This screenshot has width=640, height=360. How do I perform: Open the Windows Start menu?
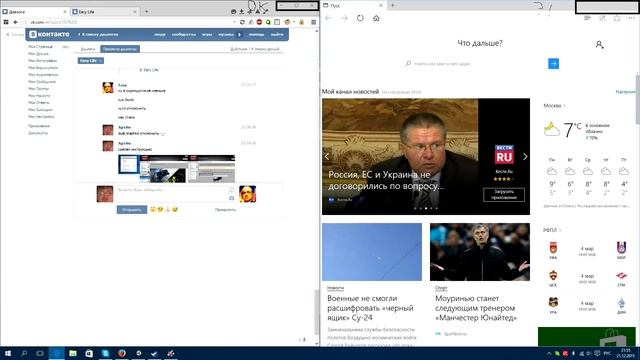(x=8, y=353)
